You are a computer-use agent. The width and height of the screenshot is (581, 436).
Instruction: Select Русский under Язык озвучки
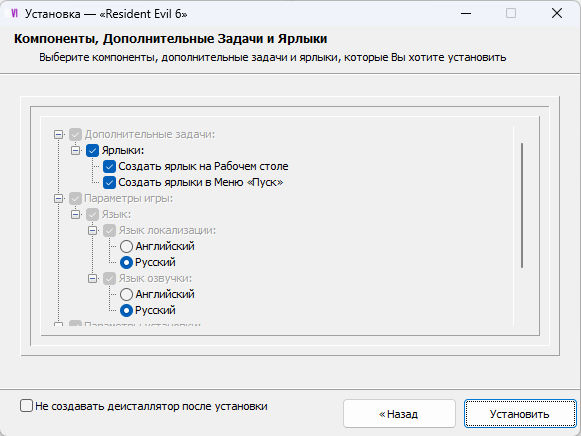126,310
